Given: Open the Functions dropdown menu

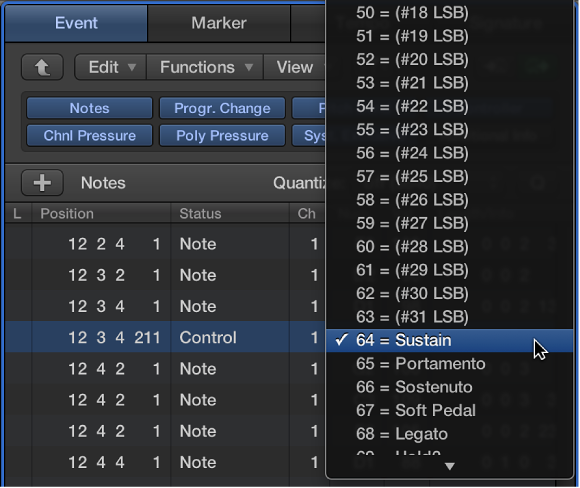Looking at the screenshot, I should point(205,67).
